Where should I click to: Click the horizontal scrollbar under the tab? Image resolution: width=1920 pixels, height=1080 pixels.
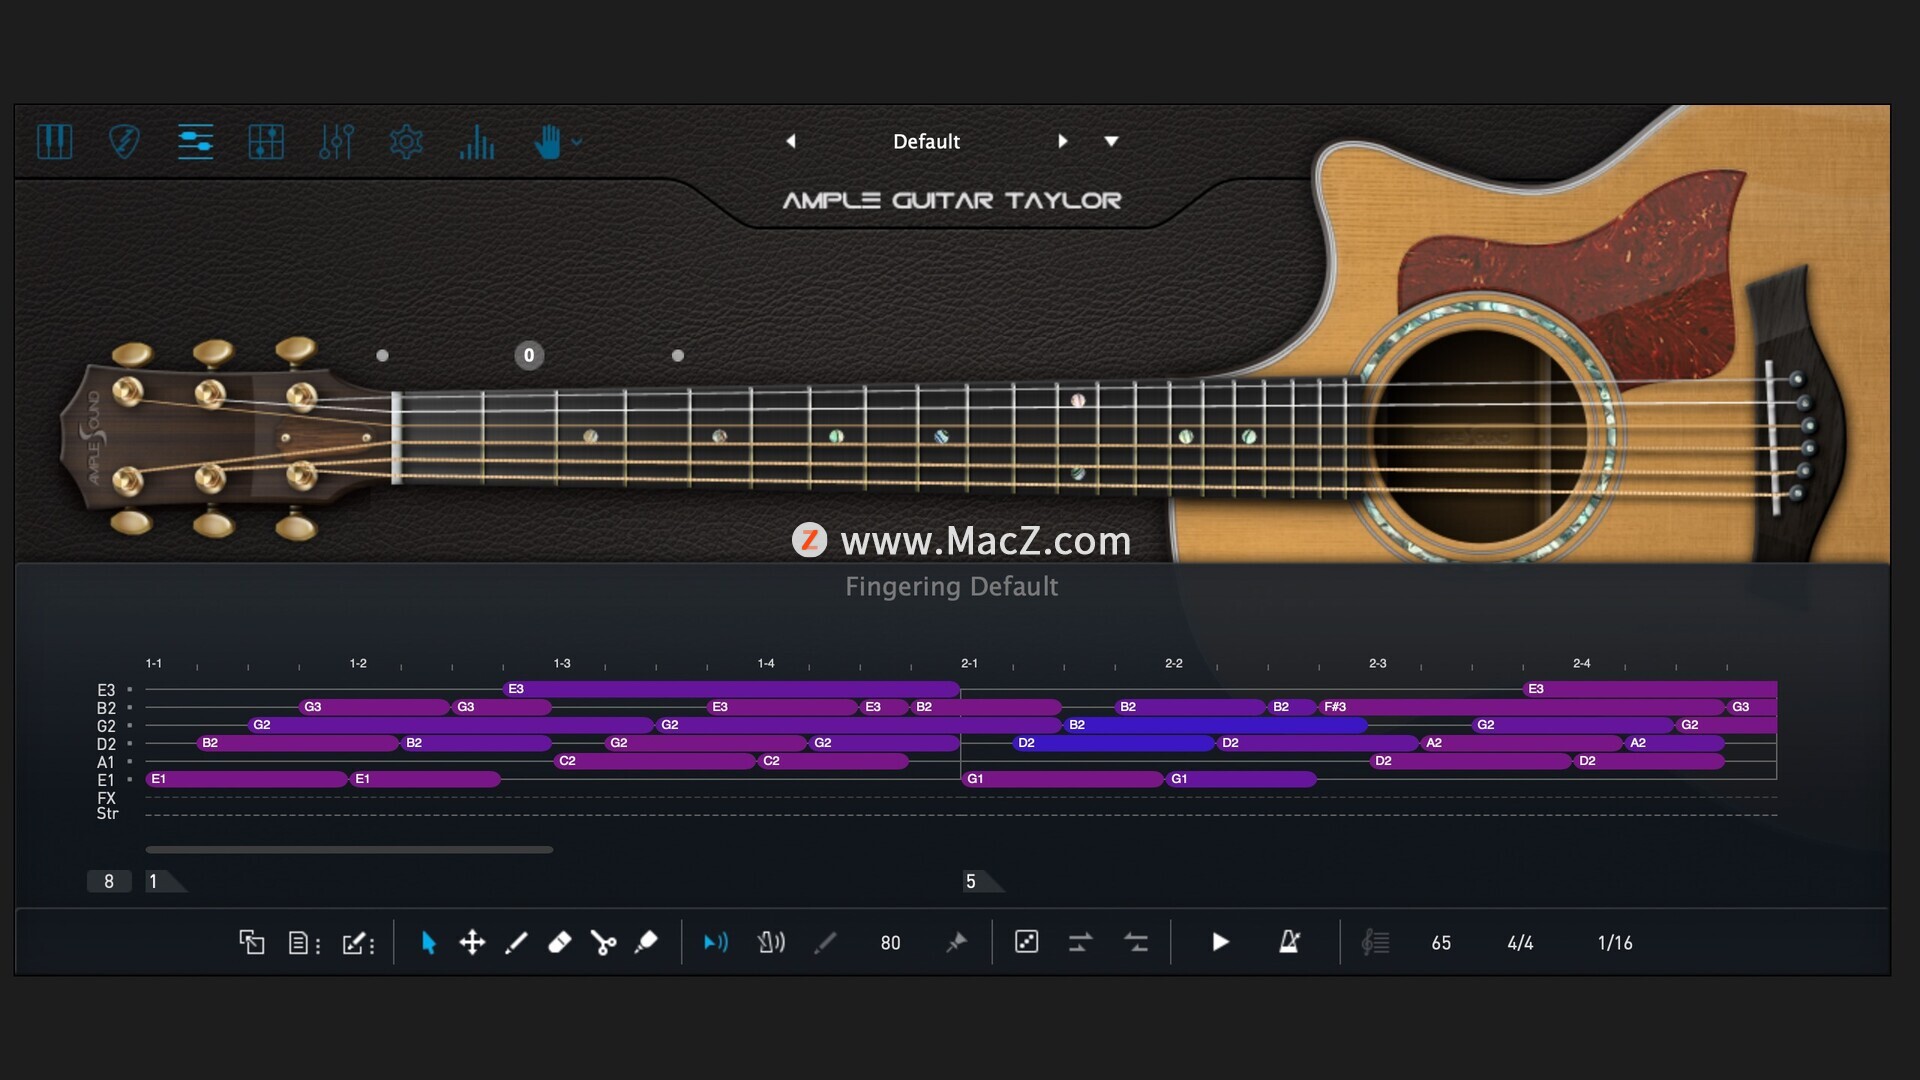(x=349, y=850)
